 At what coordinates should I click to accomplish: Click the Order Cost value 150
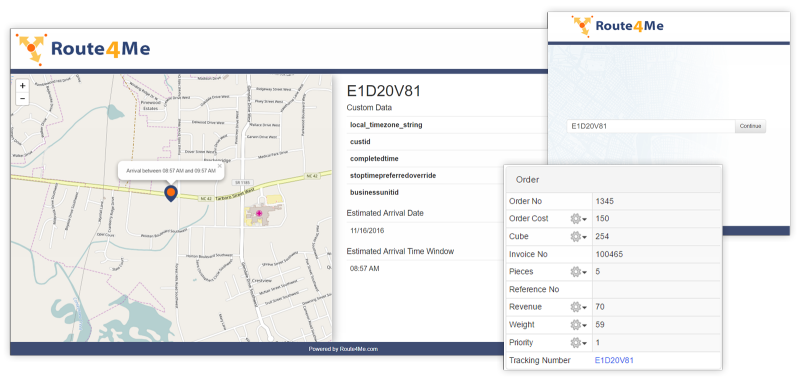tap(602, 219)
